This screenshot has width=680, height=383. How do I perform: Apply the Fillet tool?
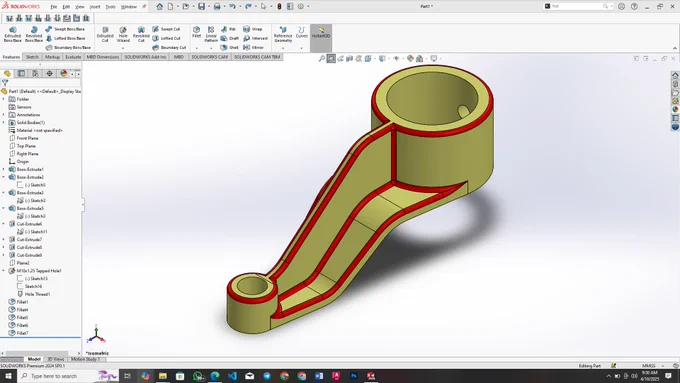pos(196,32)
